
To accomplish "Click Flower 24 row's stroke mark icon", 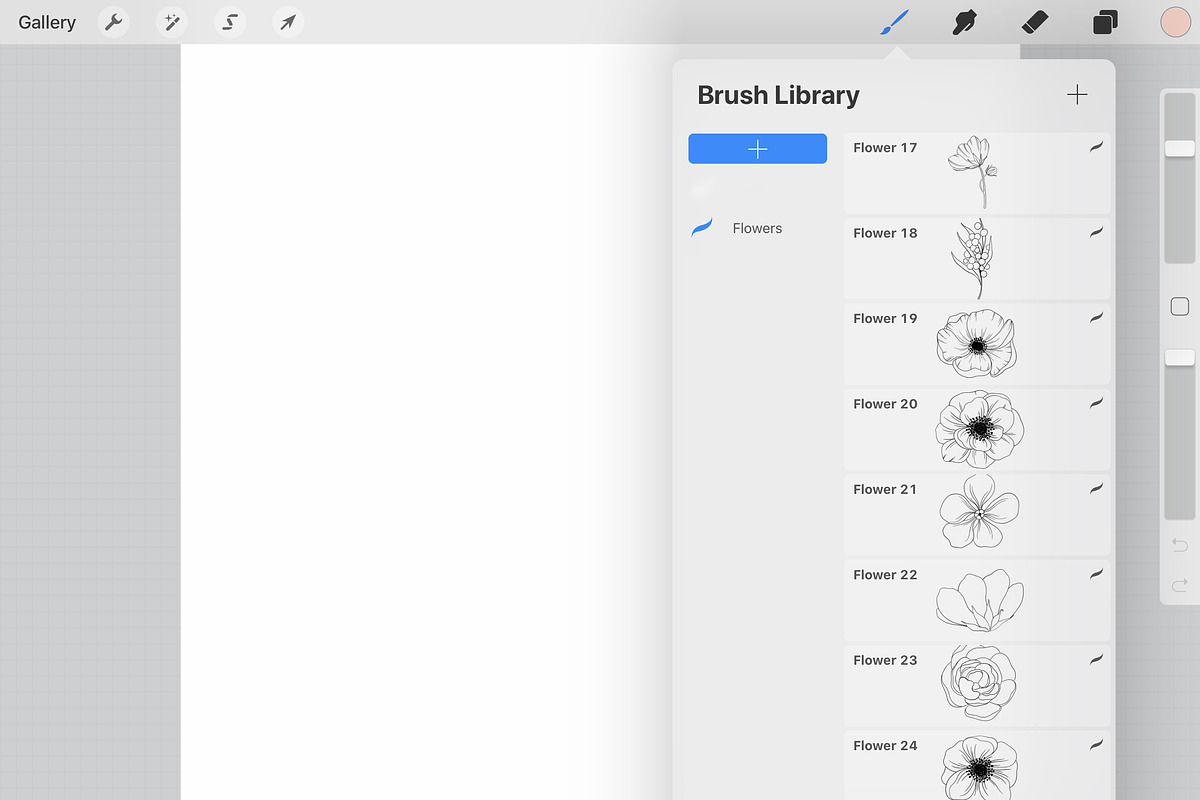I will tap(1096, 745).
